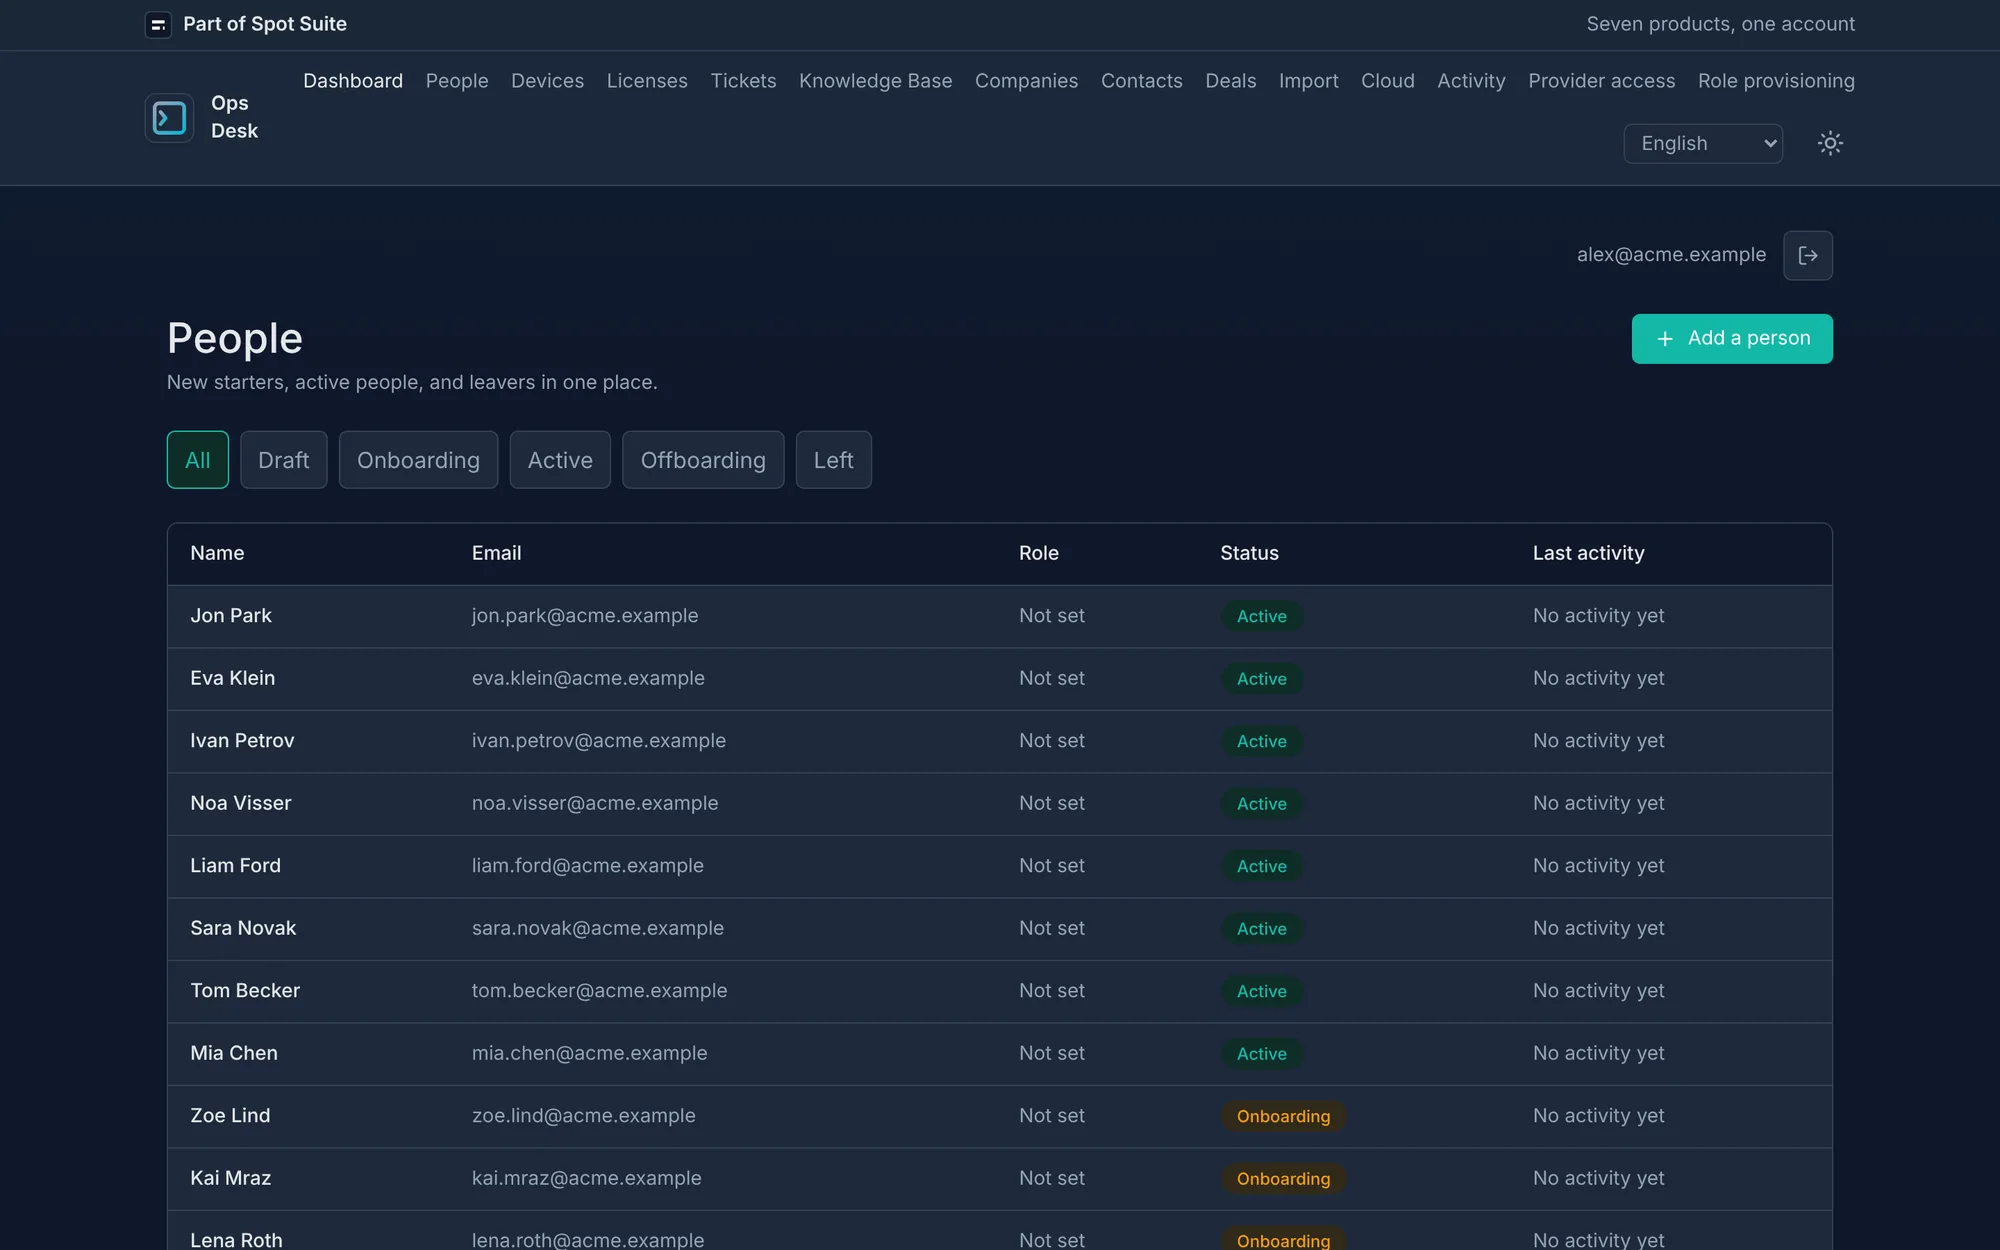Click the Ops Desk terminal logo icon
This screenshot has width=2000, height=1250.
click(169, 118)
